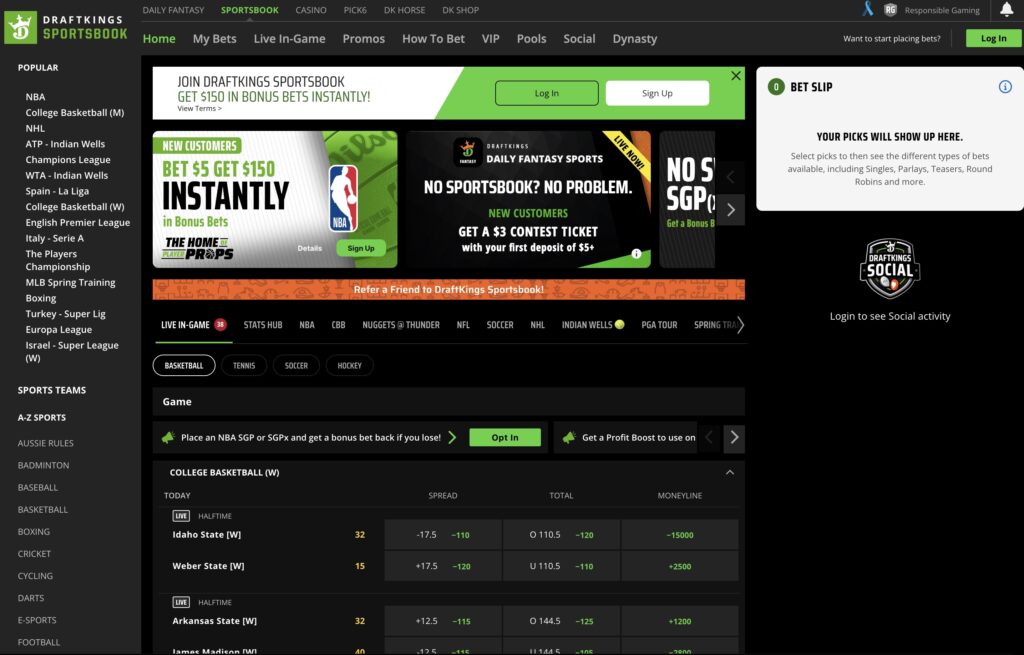The image size is (1024, 655).
Task: Click the Opt In button
Action: (x=505, y=438)
